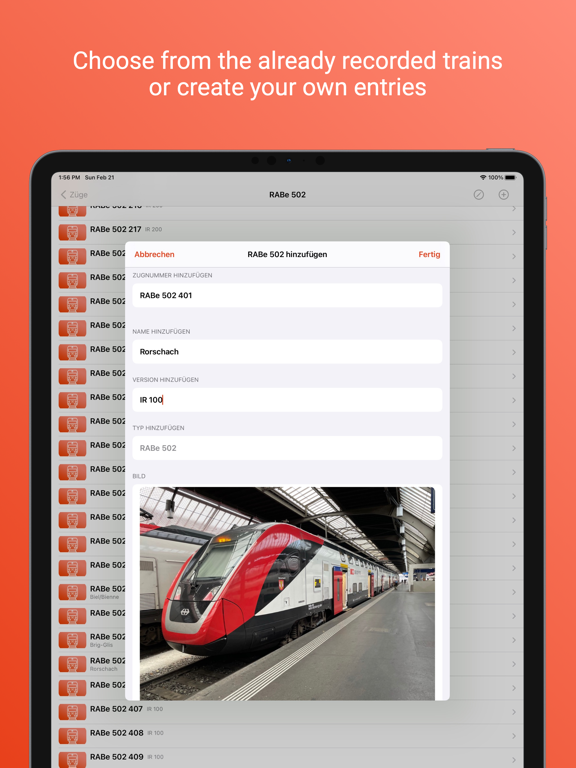Open the RABe 502 409 entry
Viewport: 576px width, 768px height.
pyautogui.click(x=287, y=759)
